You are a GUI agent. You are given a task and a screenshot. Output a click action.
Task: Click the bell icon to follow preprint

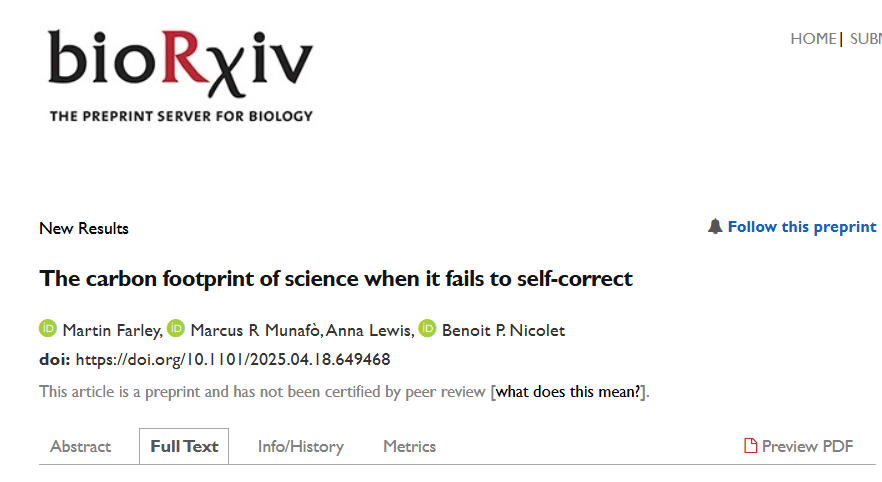(715, 227)
